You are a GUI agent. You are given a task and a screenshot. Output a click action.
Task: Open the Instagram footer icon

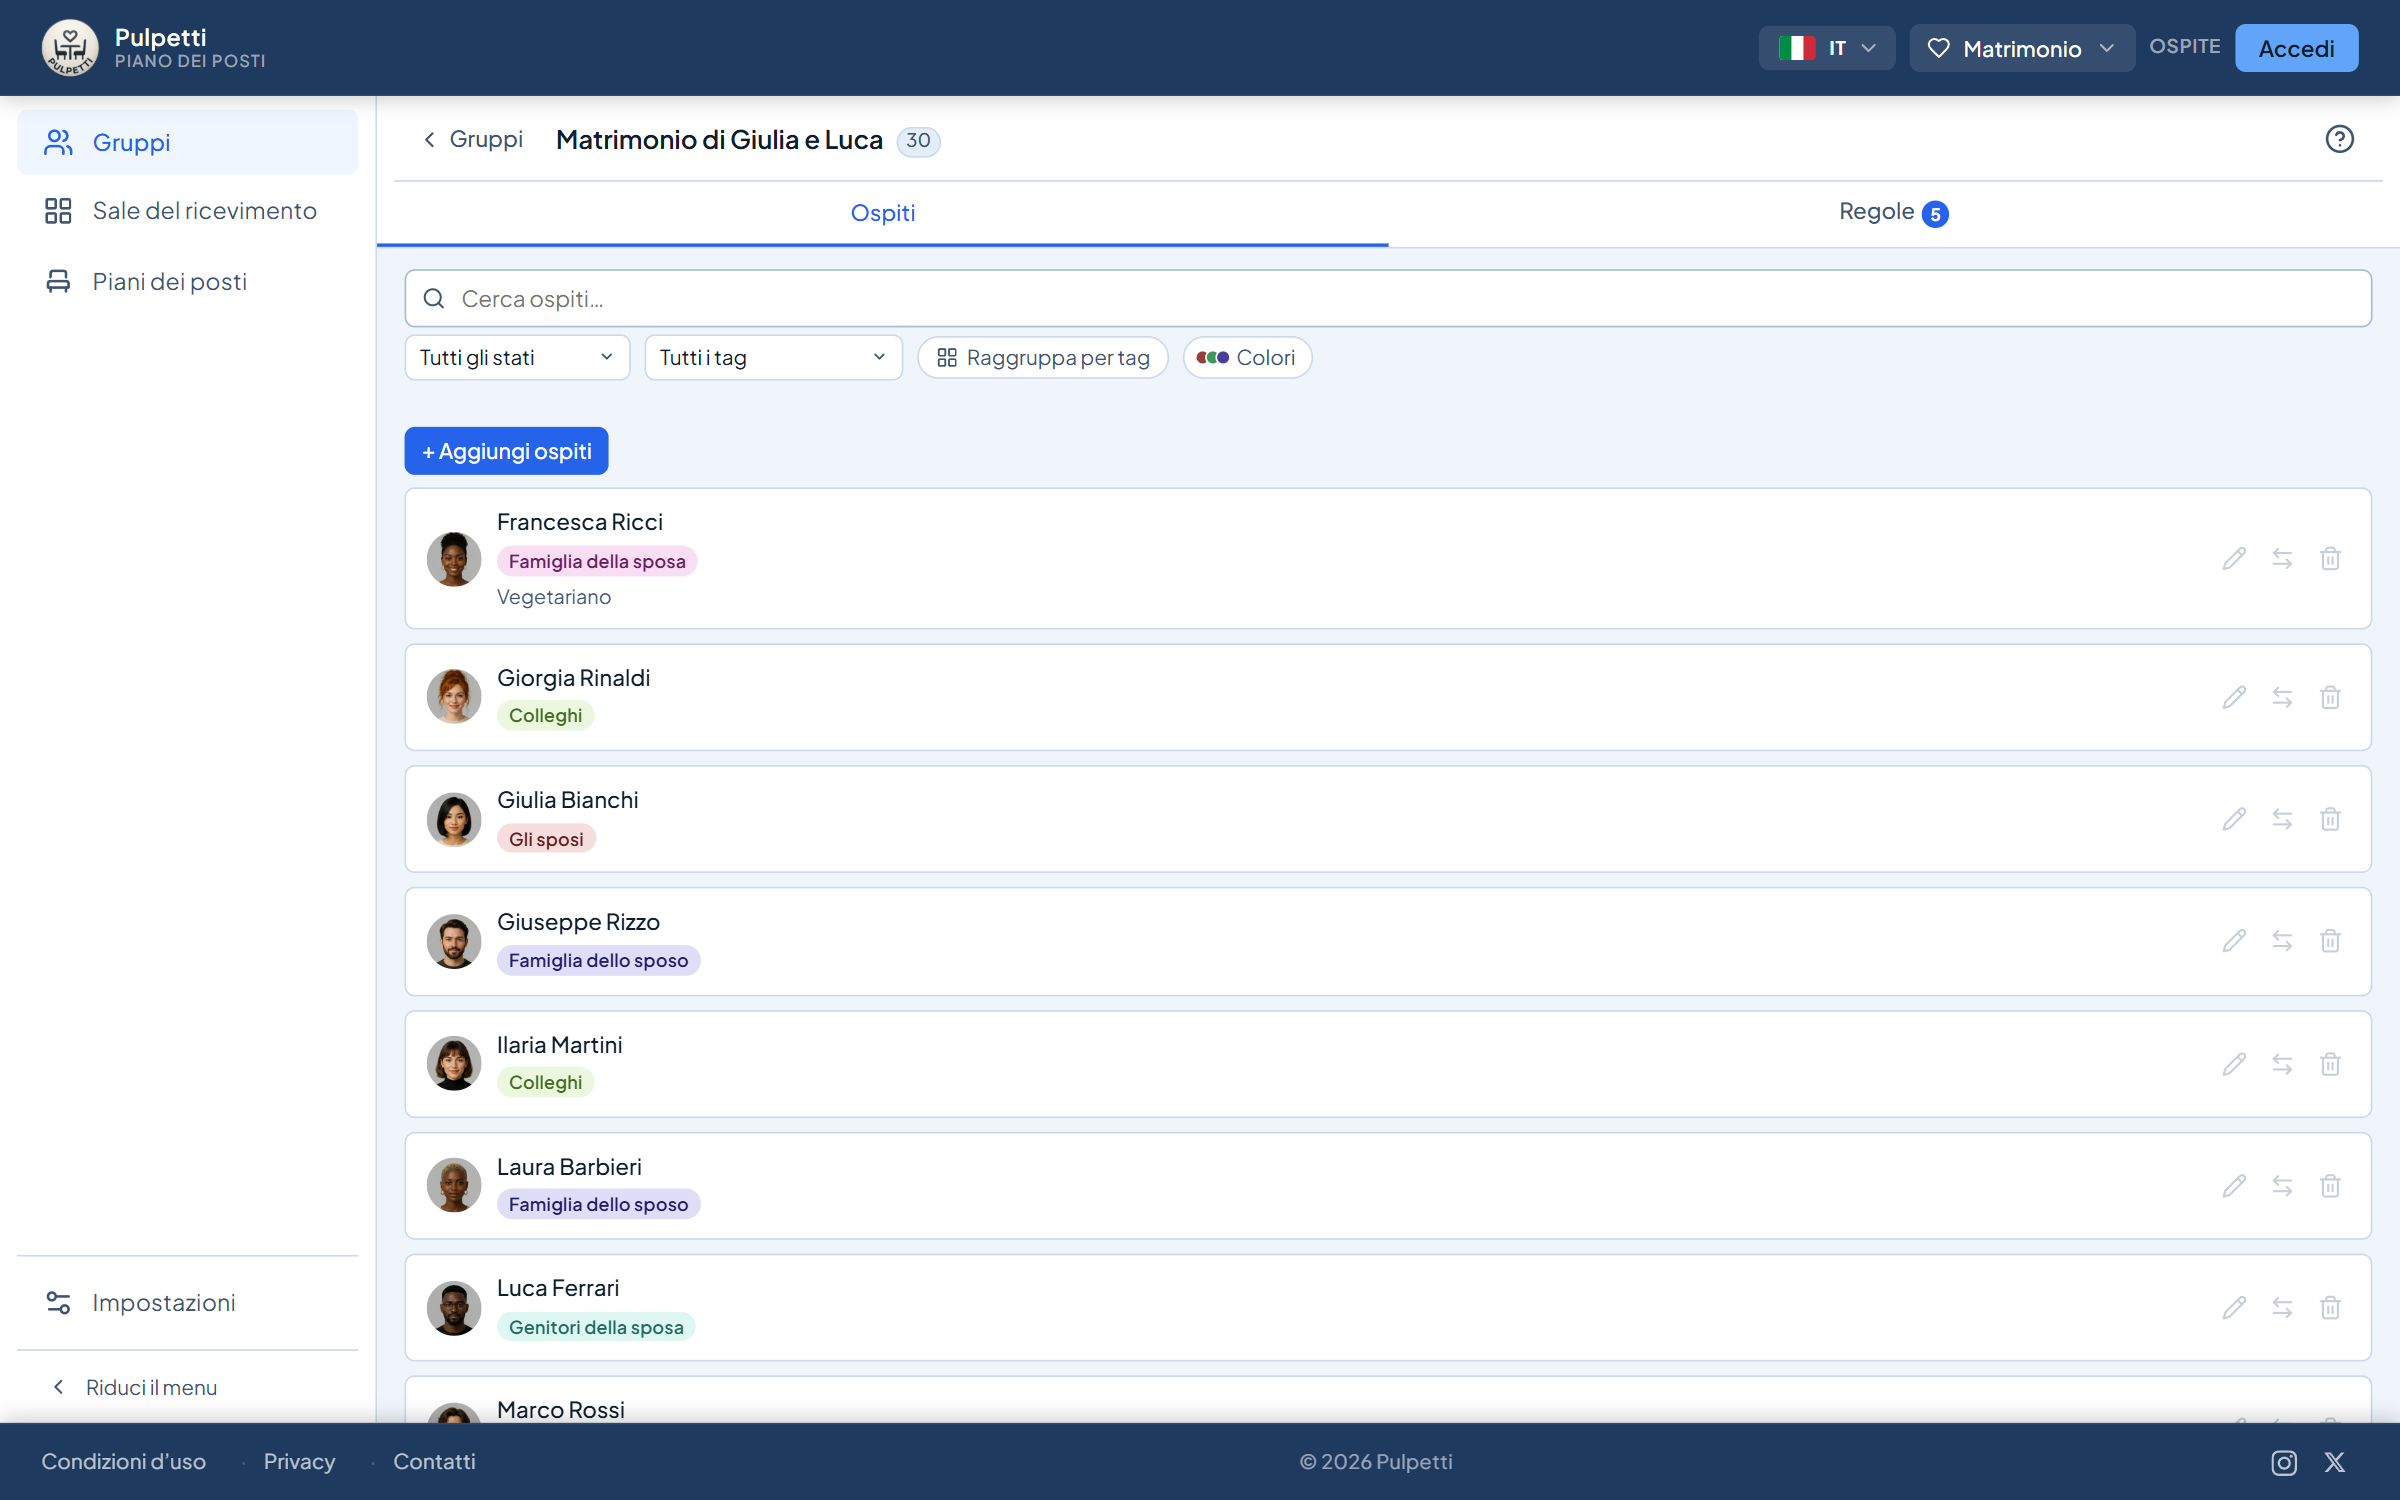coord(2284,1463)
